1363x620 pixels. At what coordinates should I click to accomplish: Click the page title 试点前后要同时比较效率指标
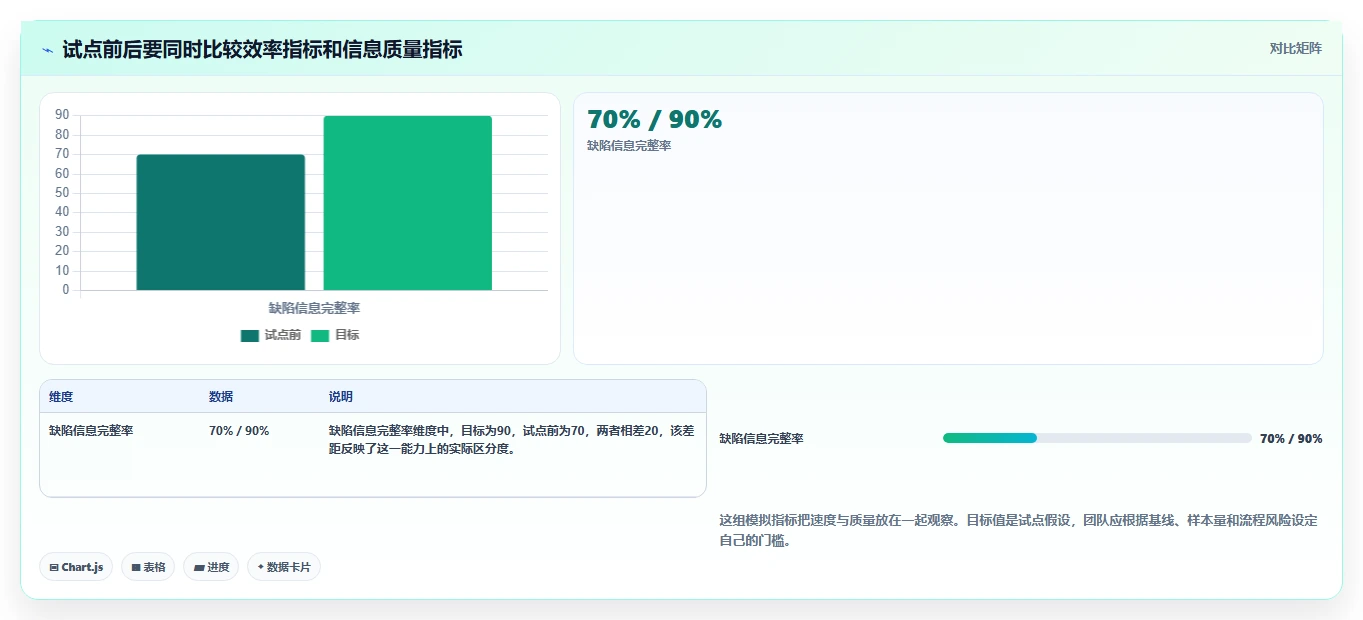[x=262, y=49]
